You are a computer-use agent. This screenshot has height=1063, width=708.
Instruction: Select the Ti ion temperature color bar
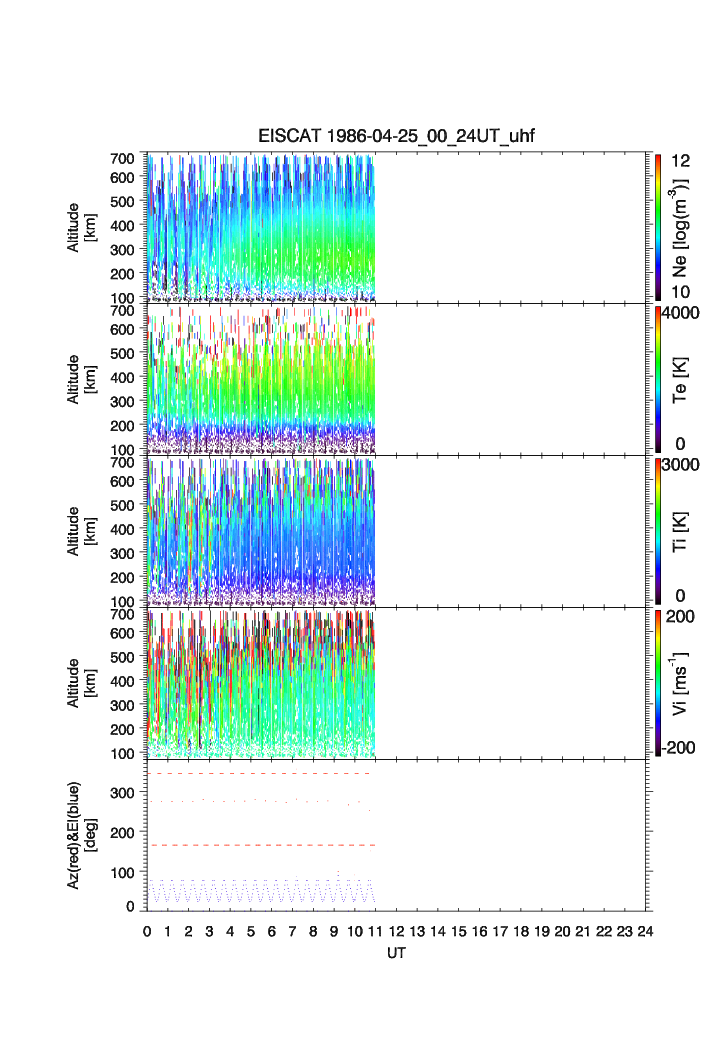click(x=658, y=531)
